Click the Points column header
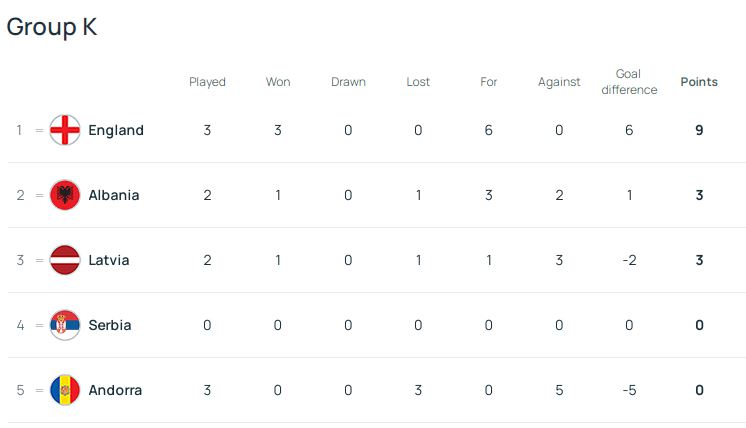This screenshot has height=428, width=746. [x=699, y=82]
